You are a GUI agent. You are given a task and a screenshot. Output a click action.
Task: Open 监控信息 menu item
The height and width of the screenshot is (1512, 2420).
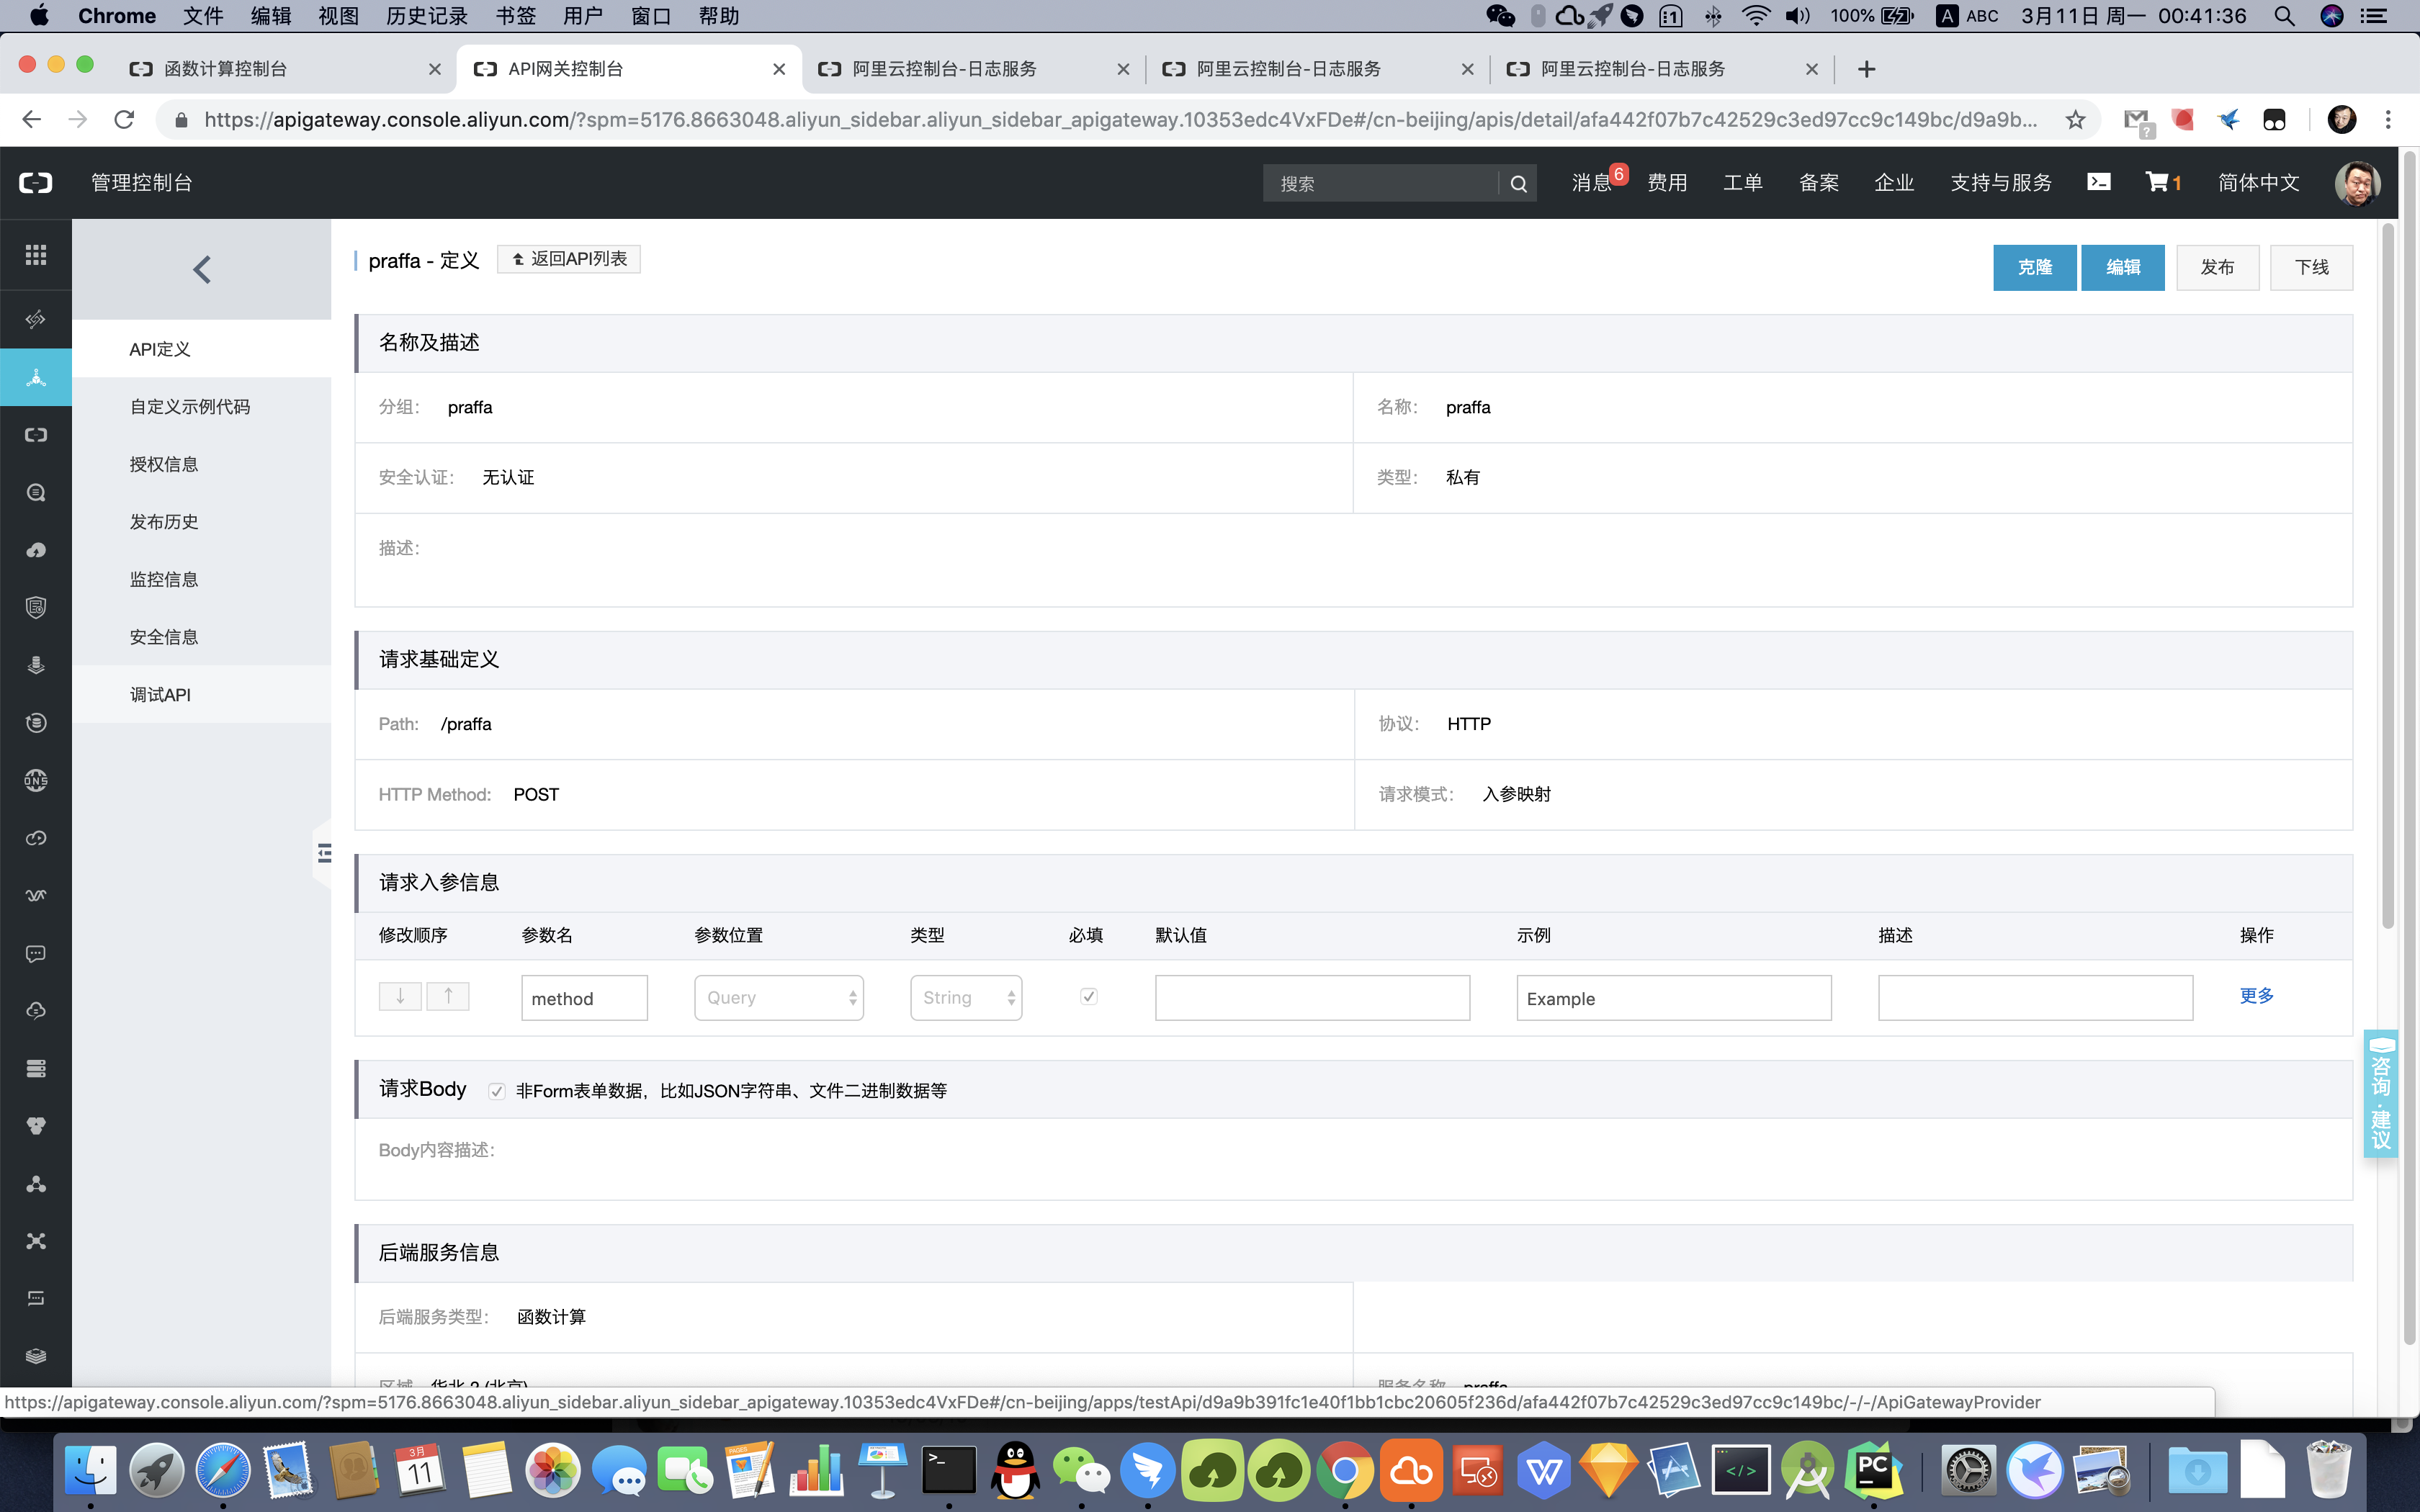pos(202,580)
